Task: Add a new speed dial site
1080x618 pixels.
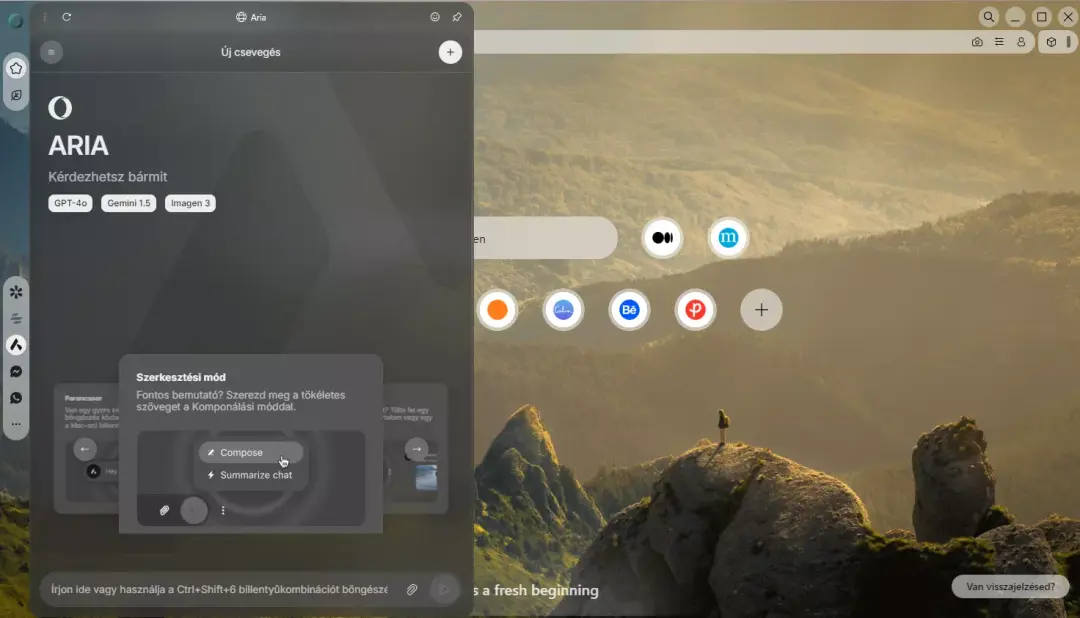Action: [761, 310]
